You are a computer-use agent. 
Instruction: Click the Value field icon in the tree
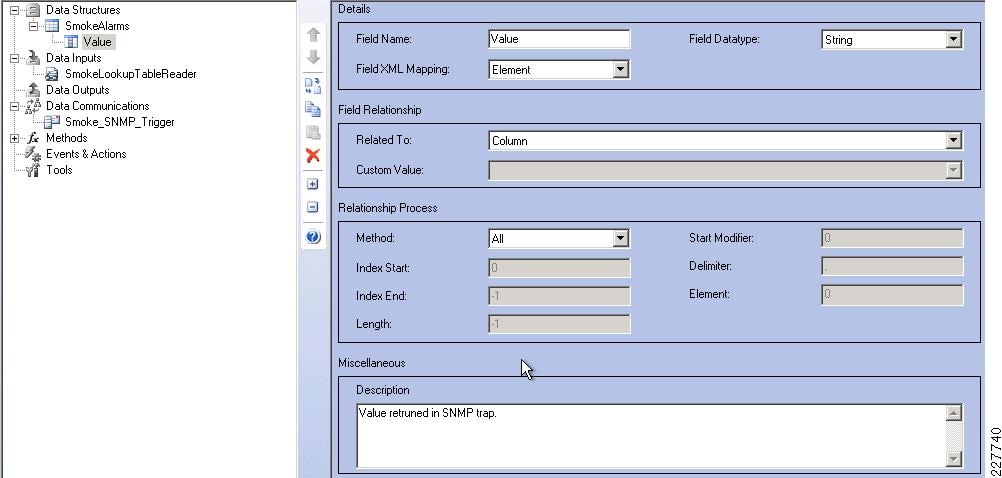pos(72,42)
